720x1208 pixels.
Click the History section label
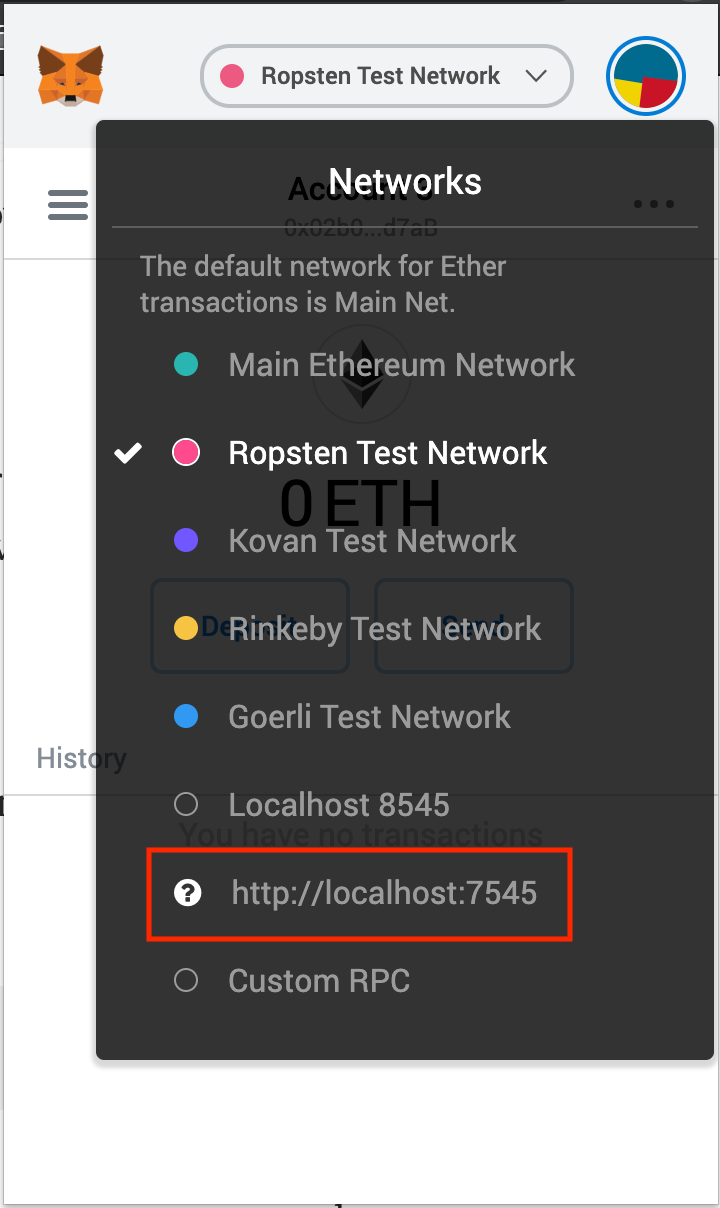point(81,758)
